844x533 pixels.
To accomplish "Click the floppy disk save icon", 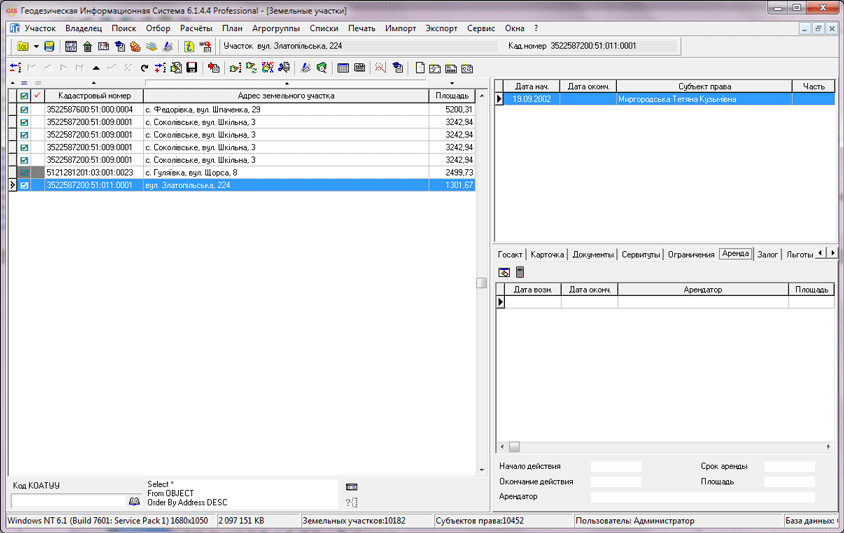I will tap(192, 68).
